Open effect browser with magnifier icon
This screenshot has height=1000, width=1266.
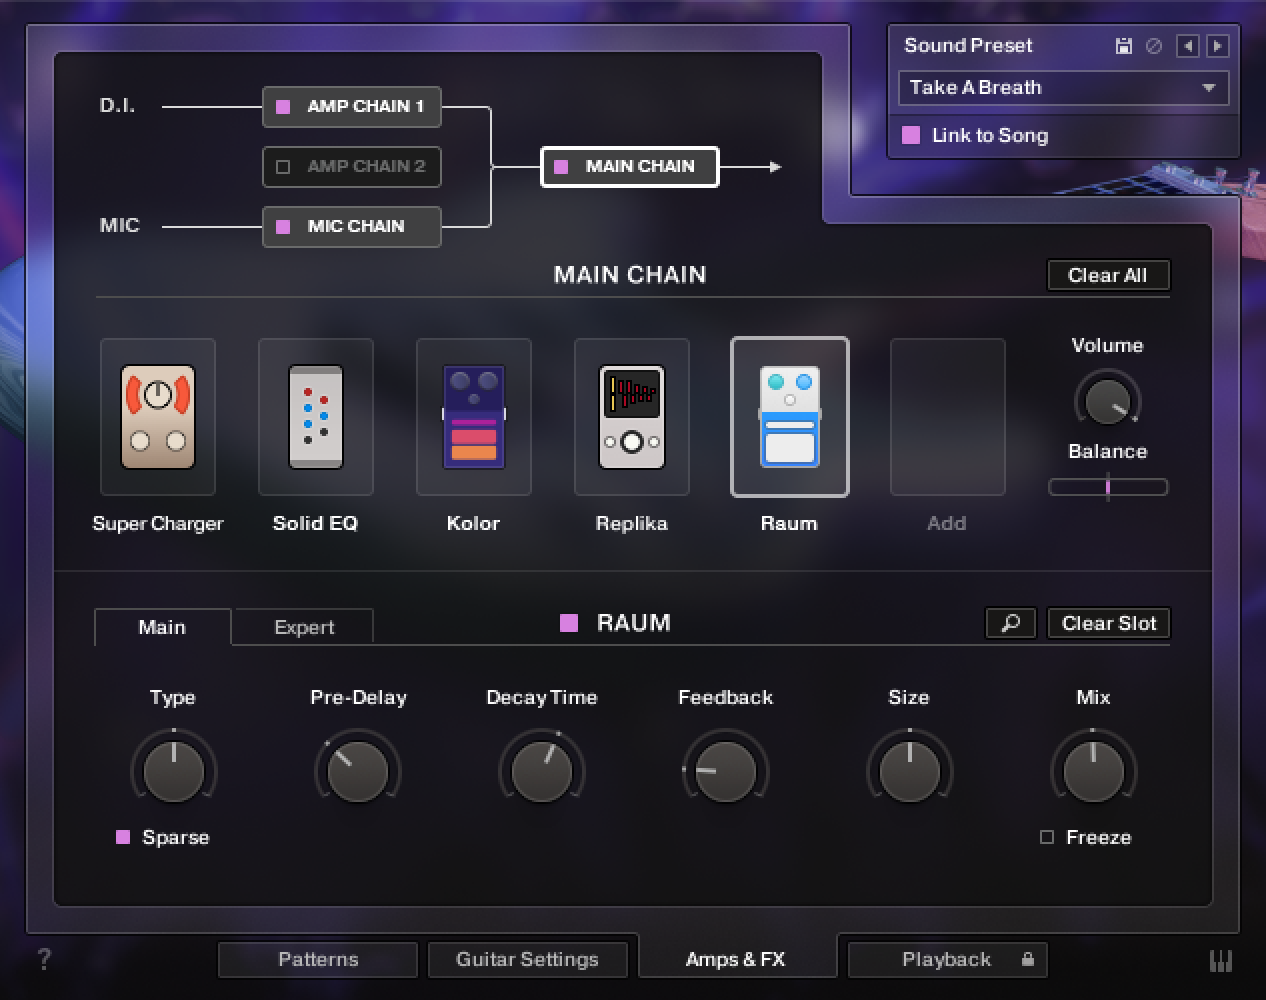coord(1010,623)
